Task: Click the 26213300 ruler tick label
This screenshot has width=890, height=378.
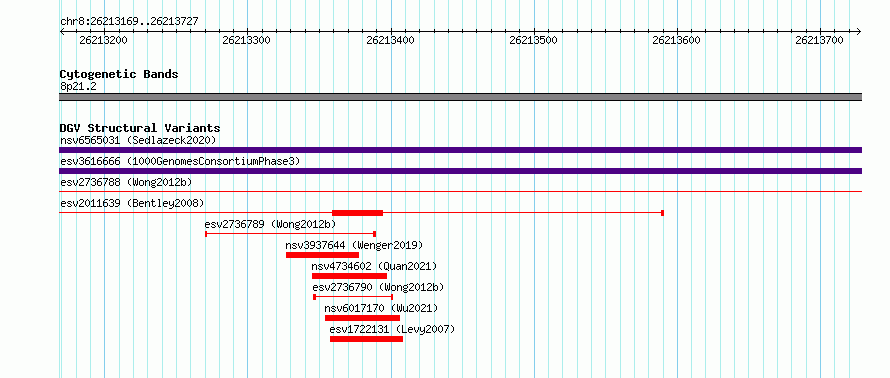Action: pos(246,40)
